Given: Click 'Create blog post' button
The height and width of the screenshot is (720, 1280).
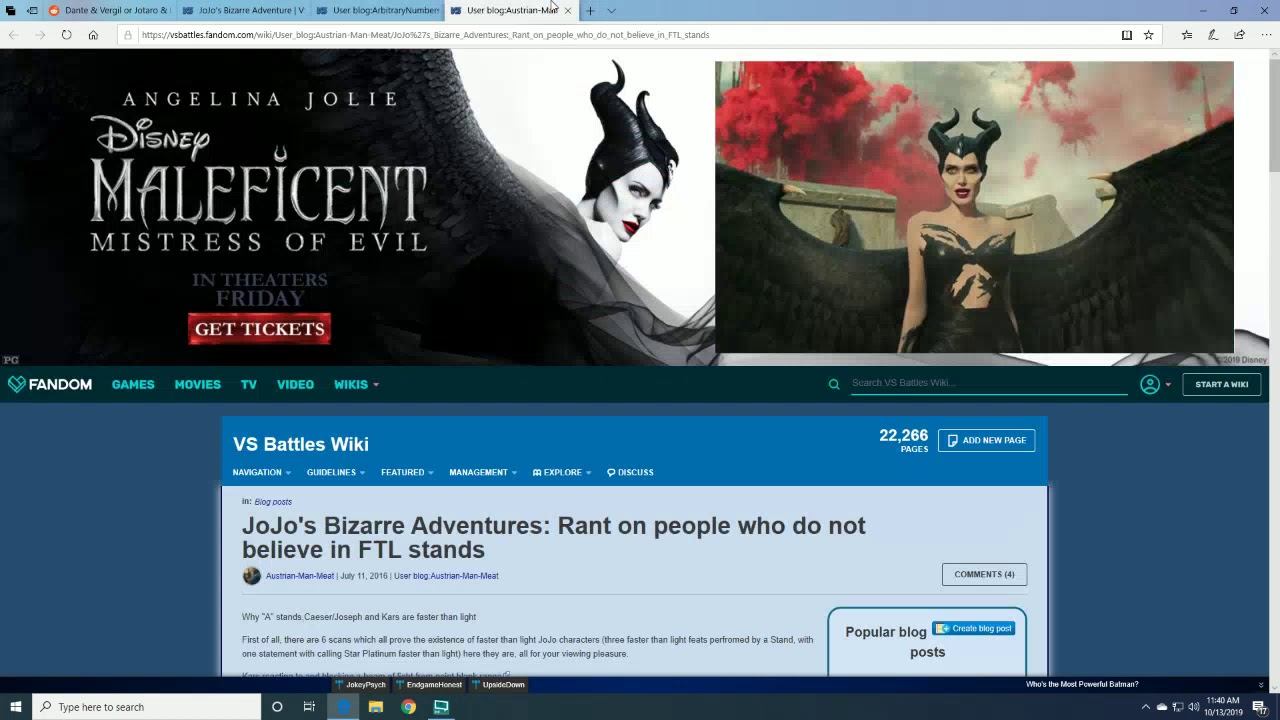Looking at the screenshot, I should pyautogui.click(x=973, y=628).
